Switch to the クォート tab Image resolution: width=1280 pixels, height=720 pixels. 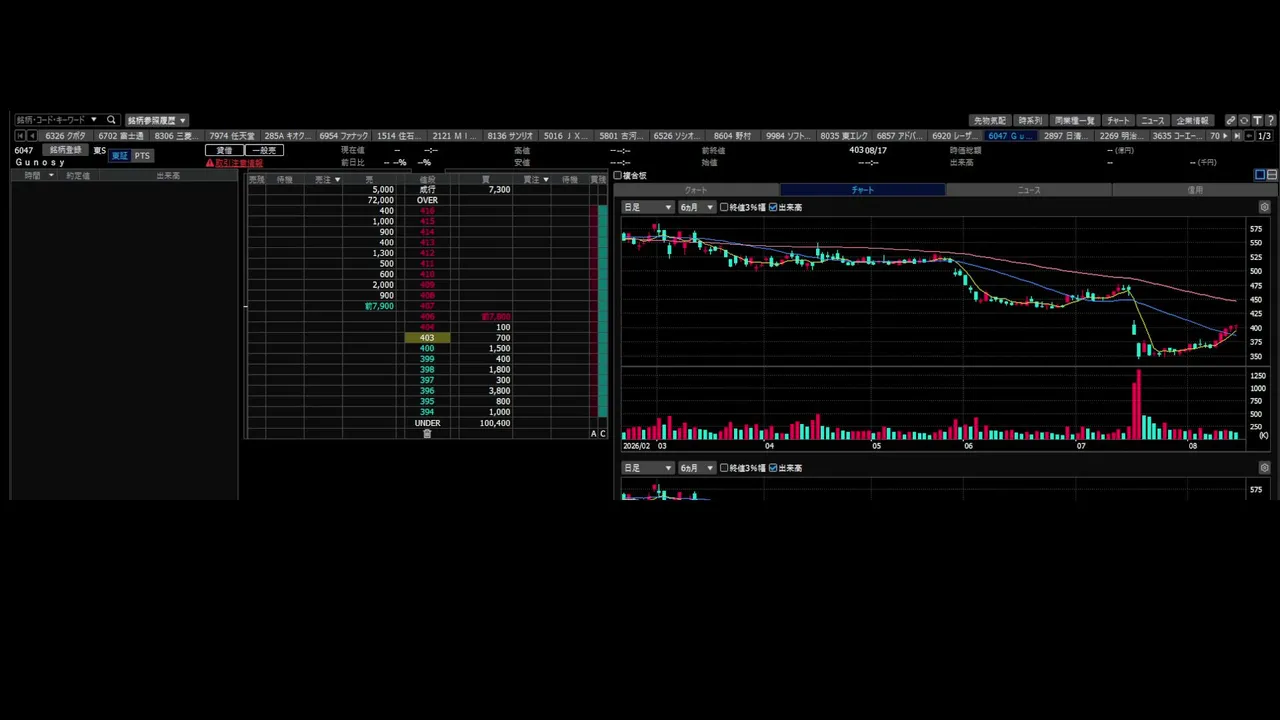pyautogui.click(x=696, y=190)
